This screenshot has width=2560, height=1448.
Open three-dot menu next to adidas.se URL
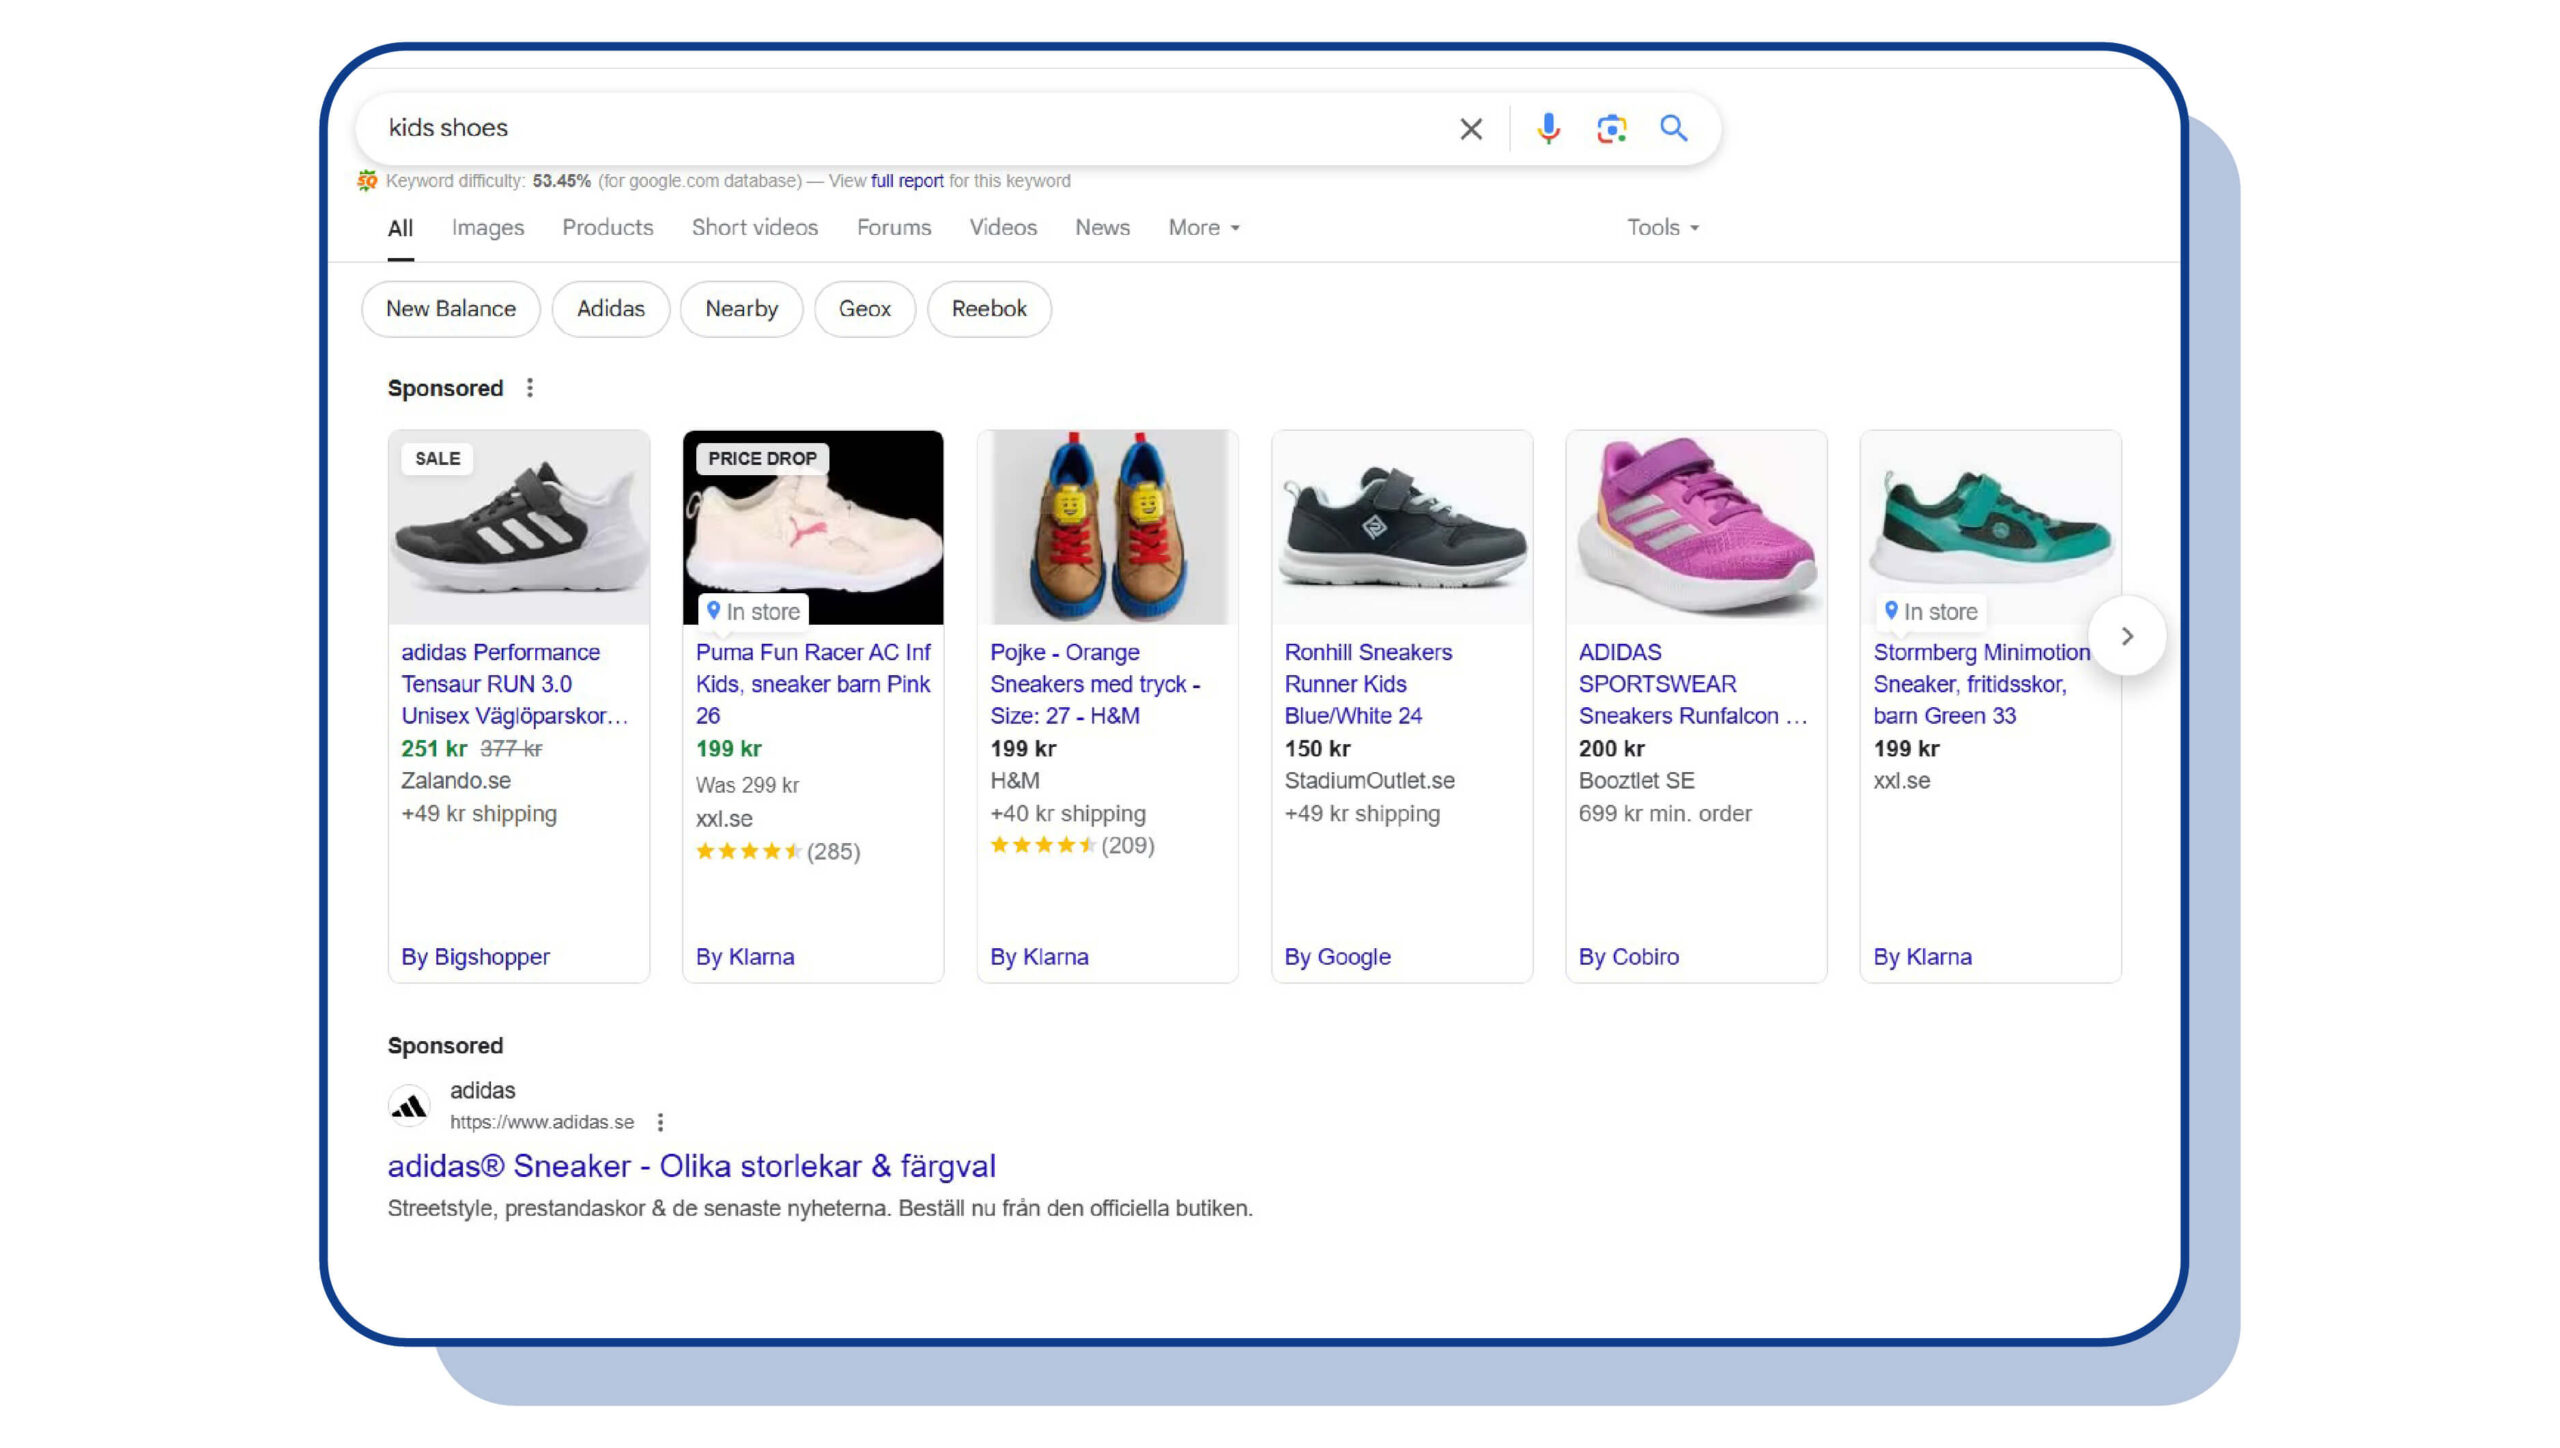tap(660, 1122)
